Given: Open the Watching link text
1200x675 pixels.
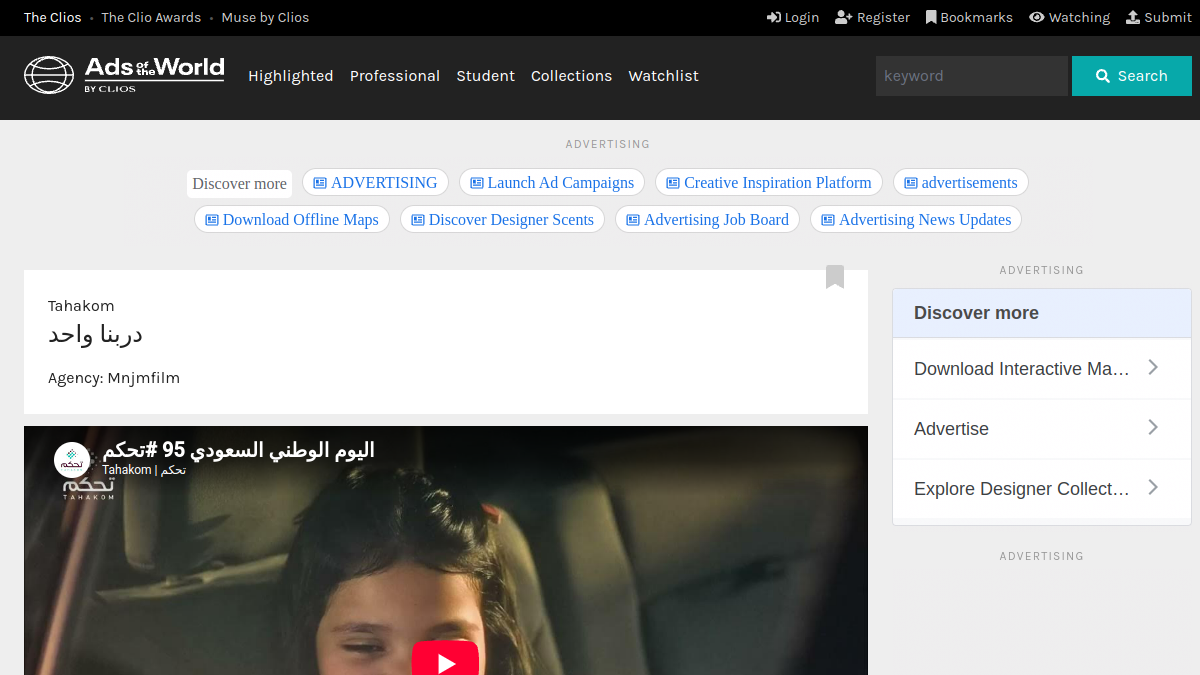Looking at the screenshot, I should coord(1079,17).
